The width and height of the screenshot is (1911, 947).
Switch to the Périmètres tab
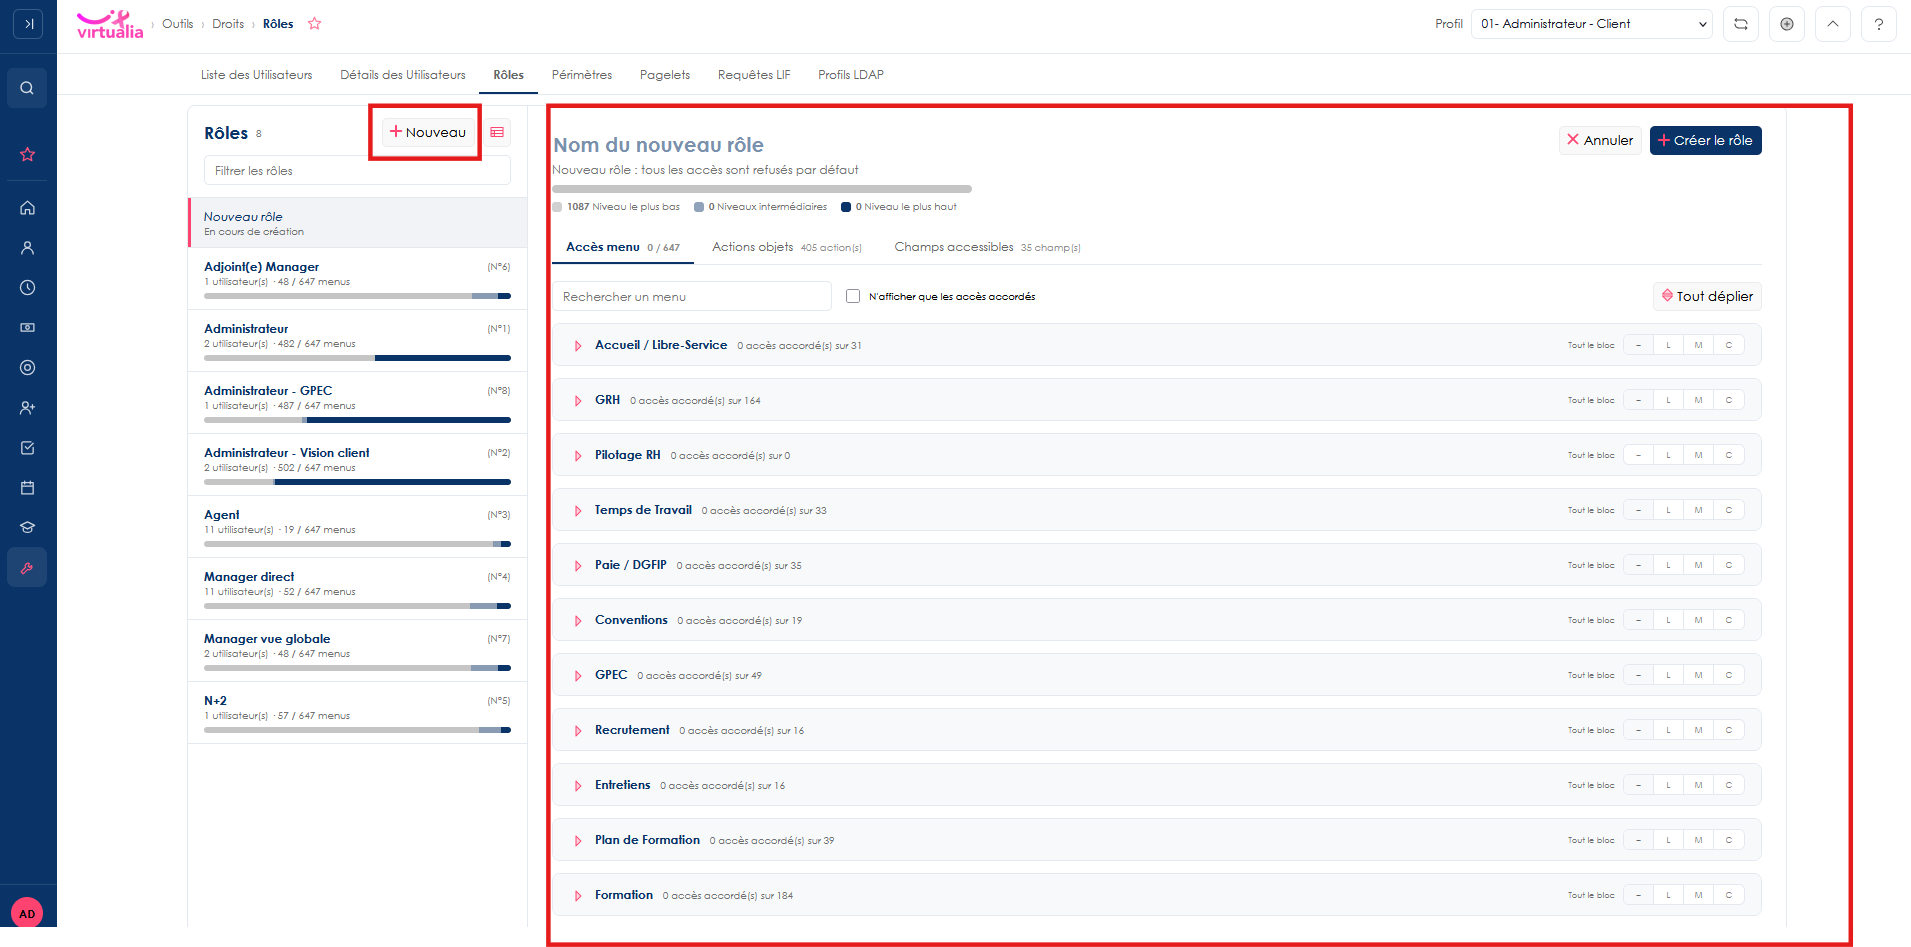coord(582,75)
